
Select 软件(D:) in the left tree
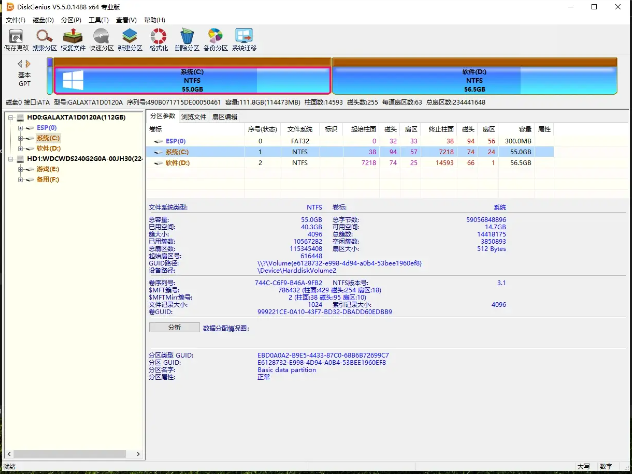tap(50, 148)
